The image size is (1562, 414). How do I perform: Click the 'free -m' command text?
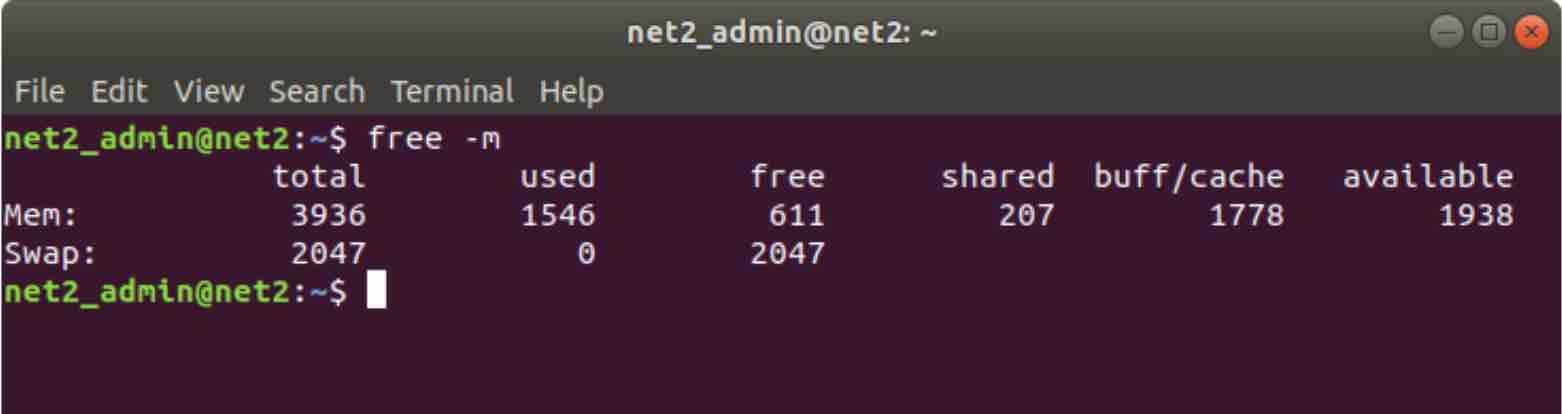(433, 138)
